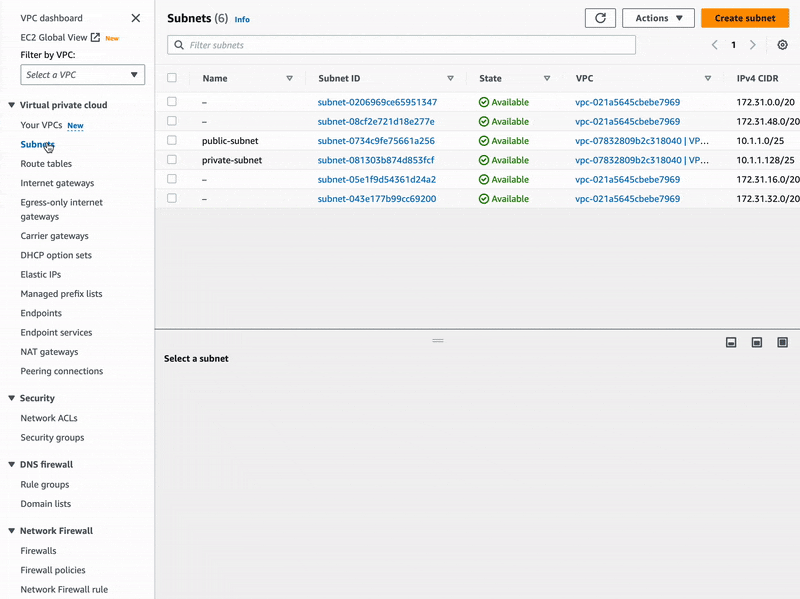The image size is (800, 599).
Task: Go to previous page of subnets
Action: click(x=715, y=45)
